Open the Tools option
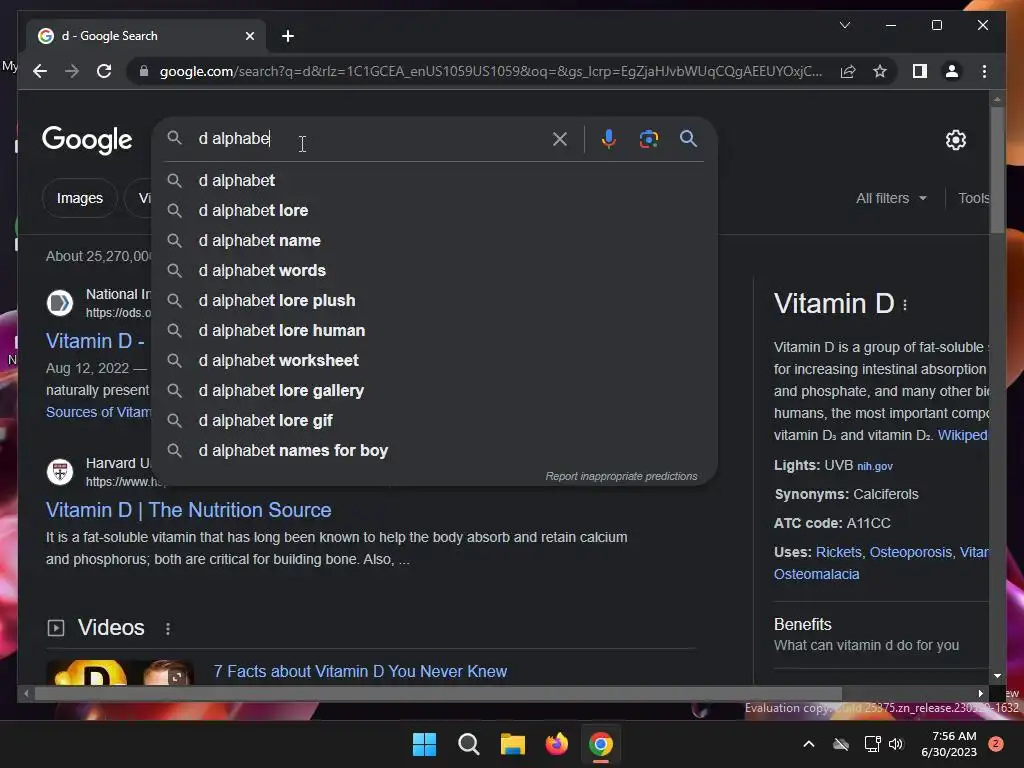 [x=974, y=198]
